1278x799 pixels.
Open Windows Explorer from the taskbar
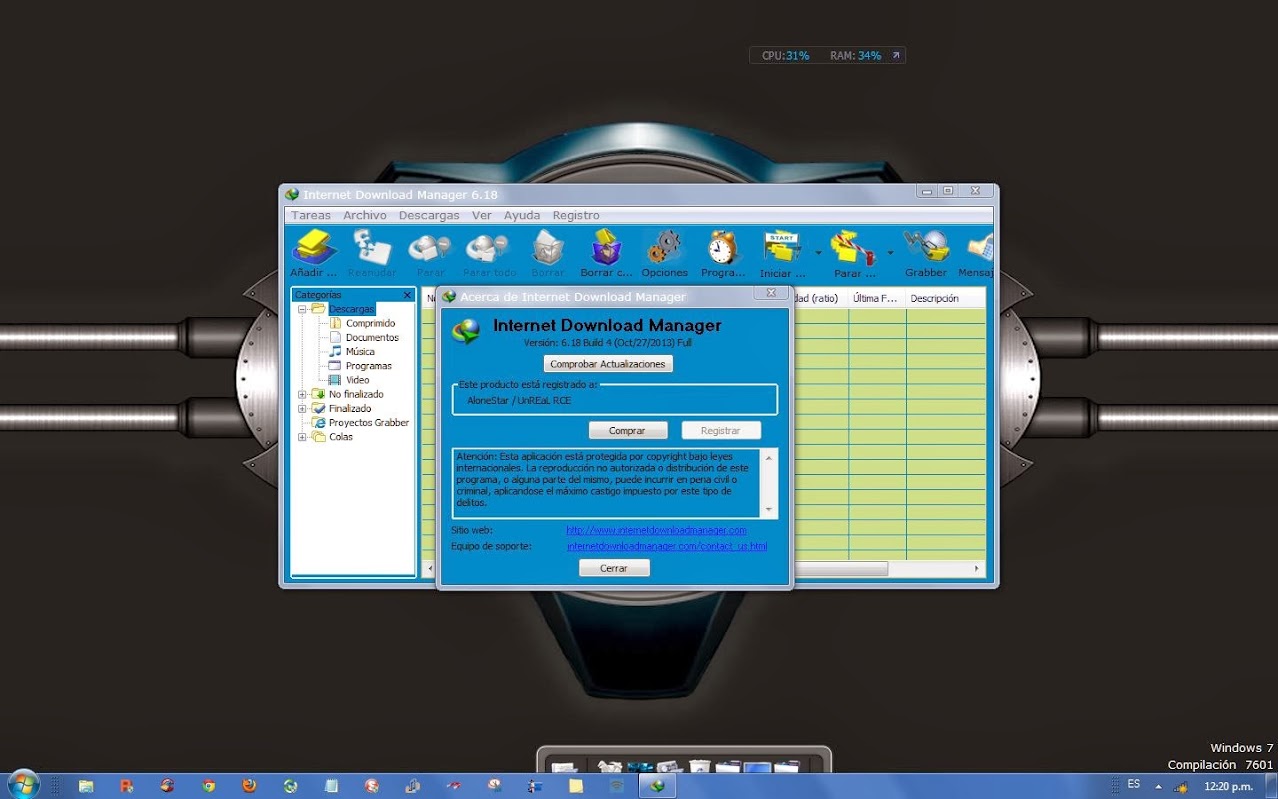click(x=86, y=786)
